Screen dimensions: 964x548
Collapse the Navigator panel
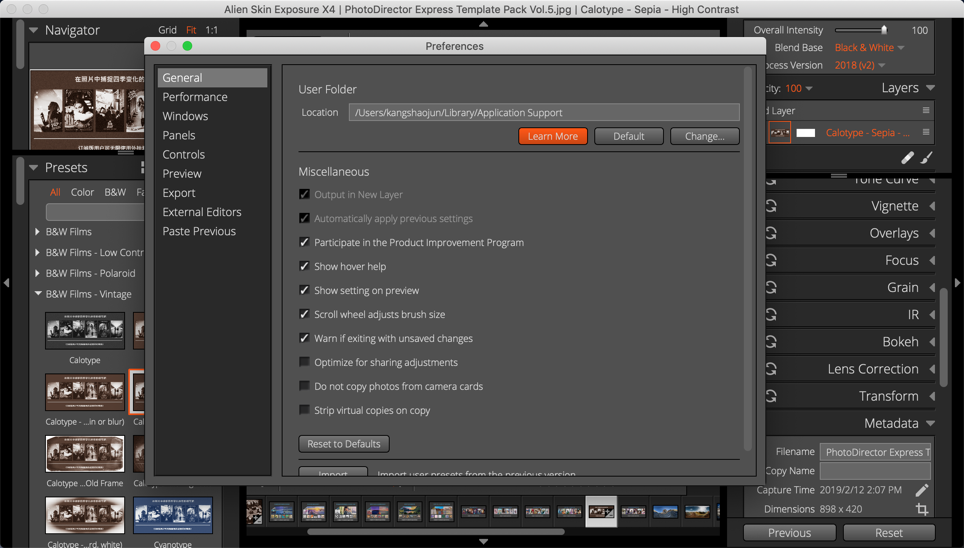coord(33,30)
